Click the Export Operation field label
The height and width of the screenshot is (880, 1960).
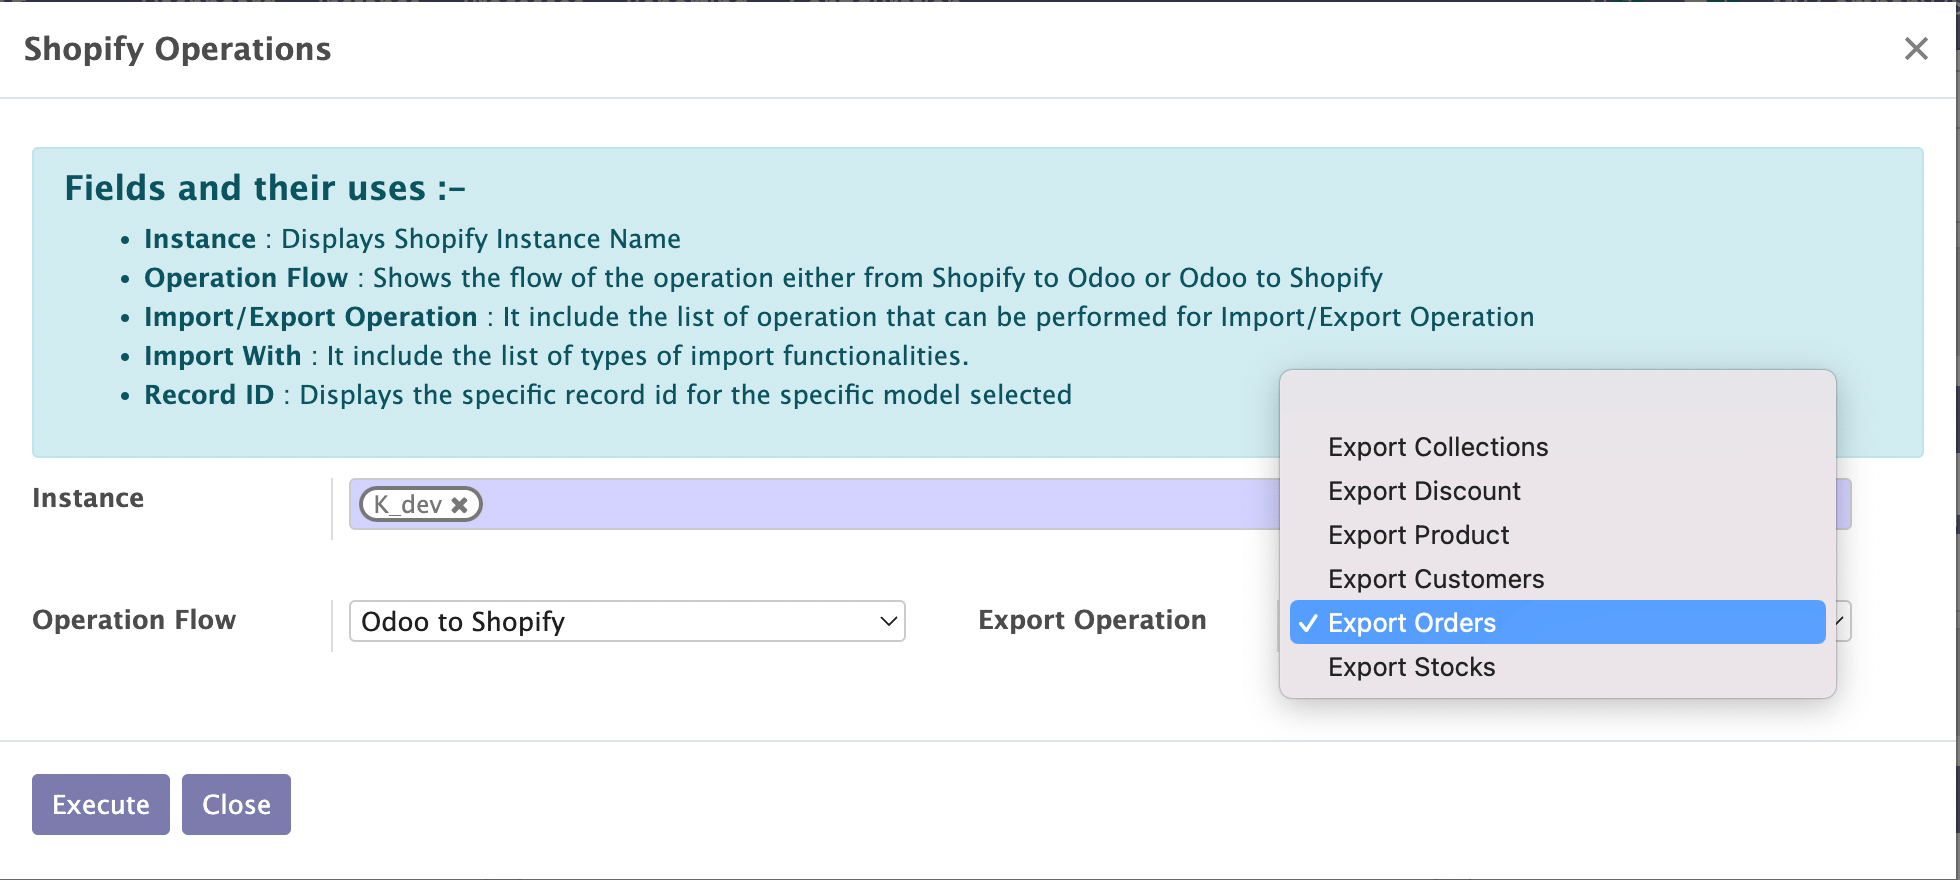1092,620
